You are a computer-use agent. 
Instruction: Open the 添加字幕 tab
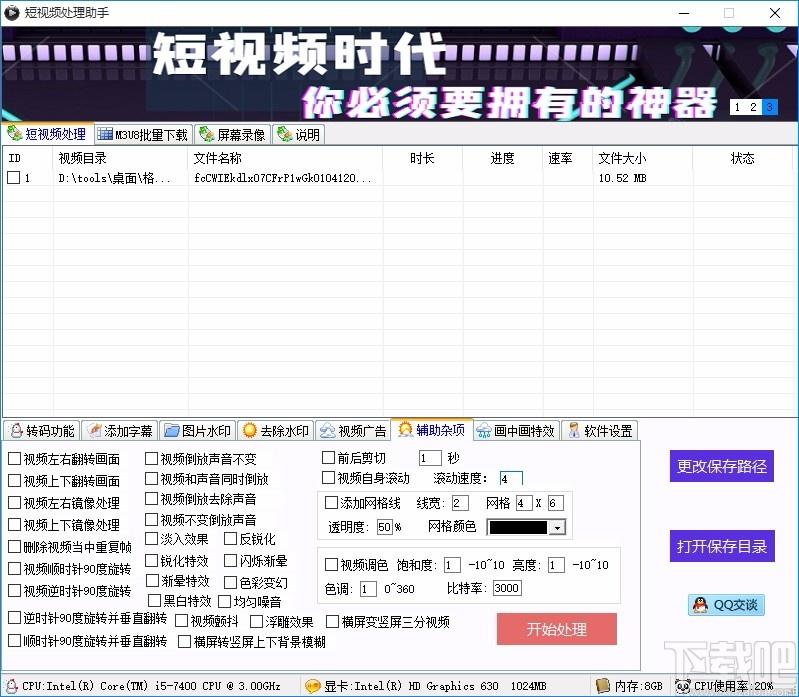click(120, 431)
